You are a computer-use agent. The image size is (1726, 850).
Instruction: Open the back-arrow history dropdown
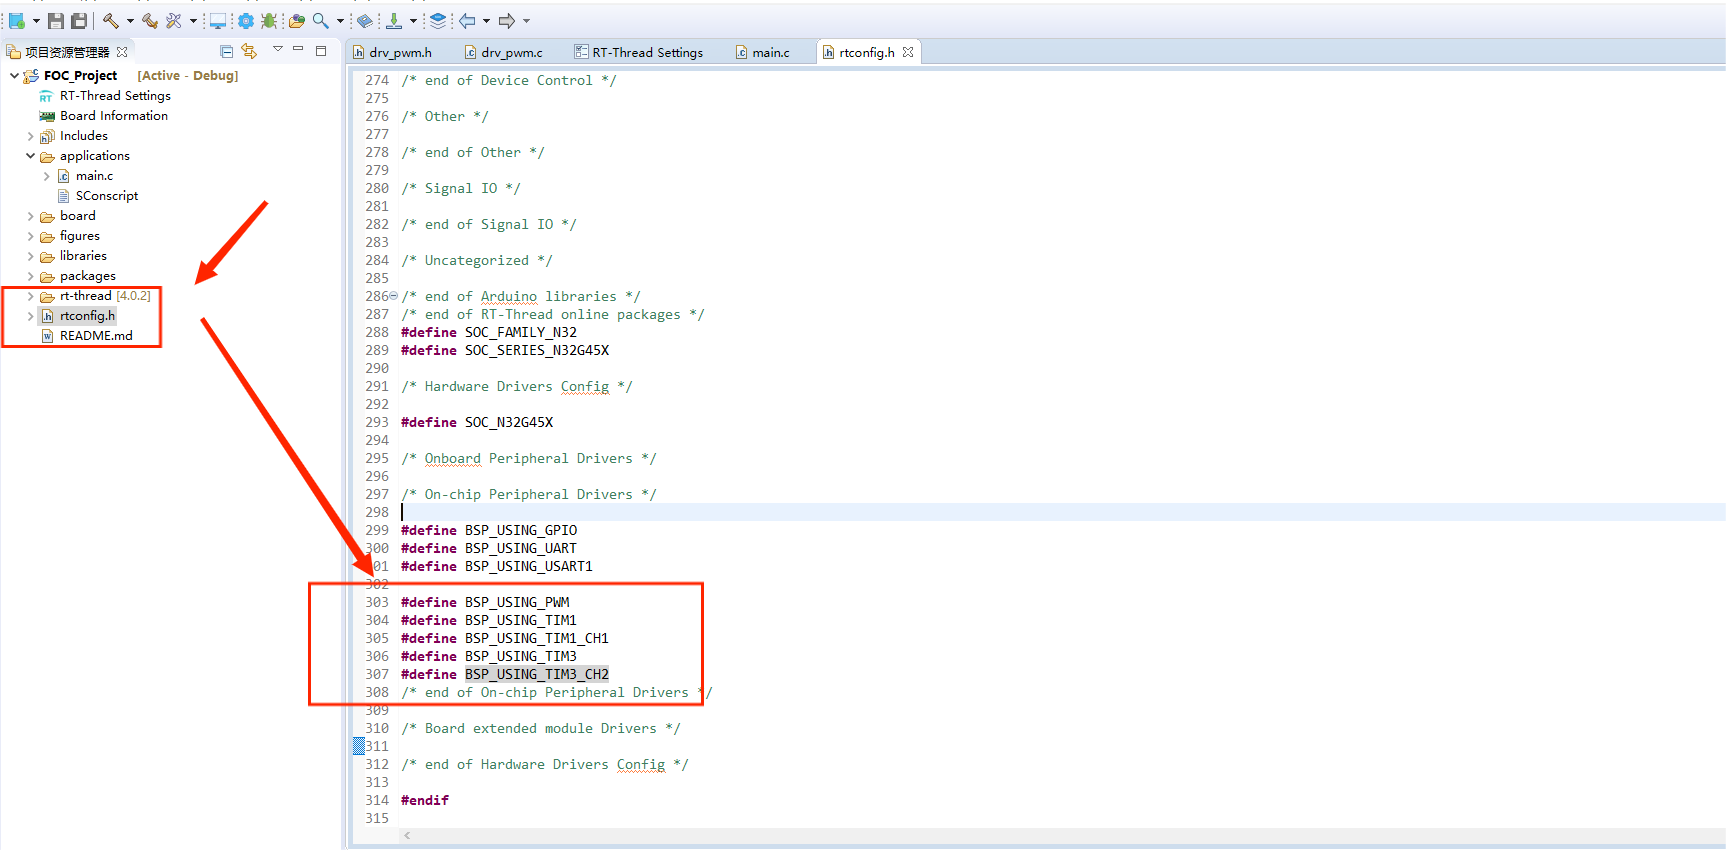[486, 21]
